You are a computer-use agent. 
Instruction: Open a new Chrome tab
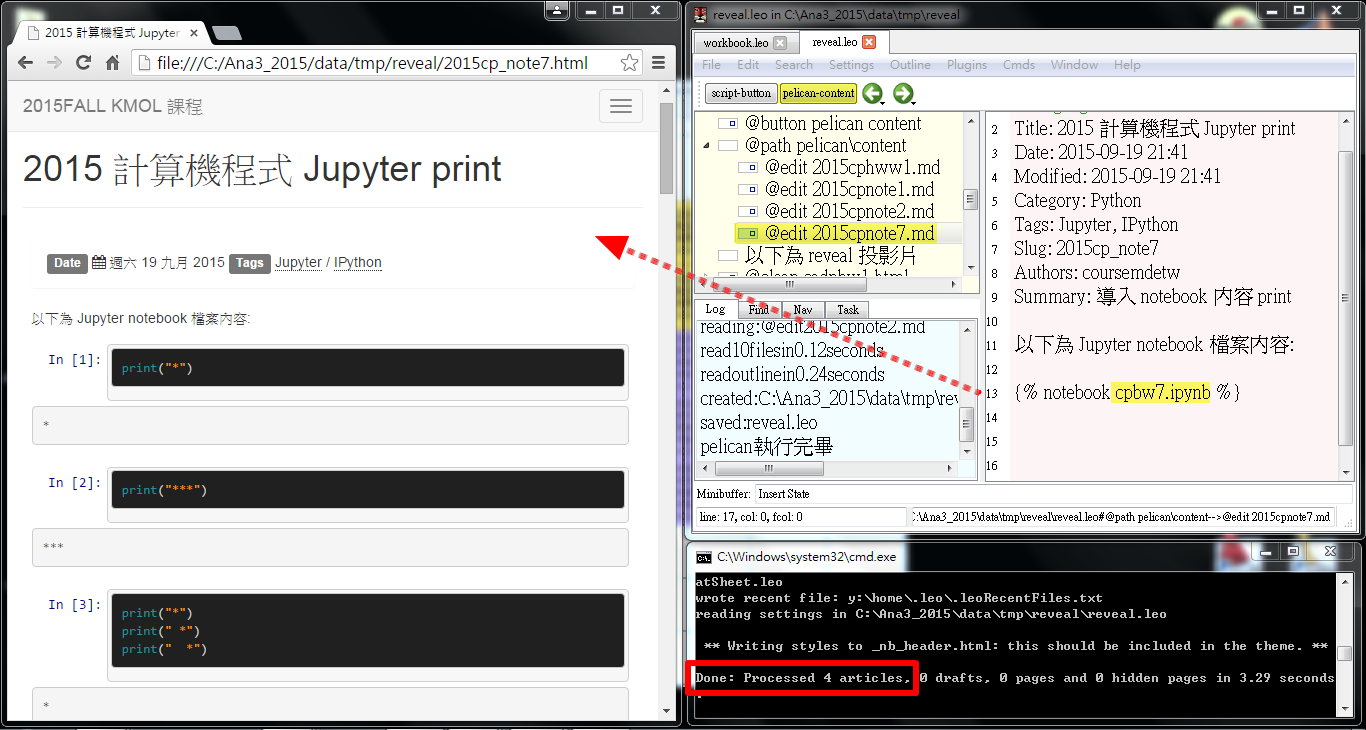click(226, 34)
